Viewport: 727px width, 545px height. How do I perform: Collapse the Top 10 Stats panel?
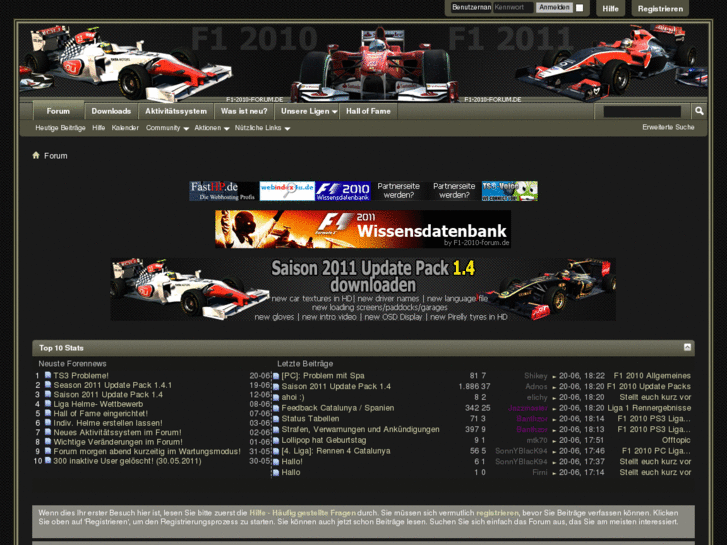point(687,347)
